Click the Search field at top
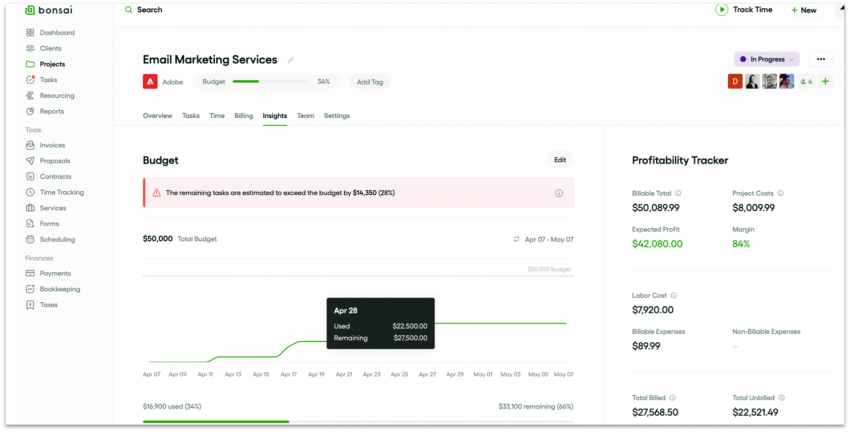The image size is (850, 432). [149, 10]
